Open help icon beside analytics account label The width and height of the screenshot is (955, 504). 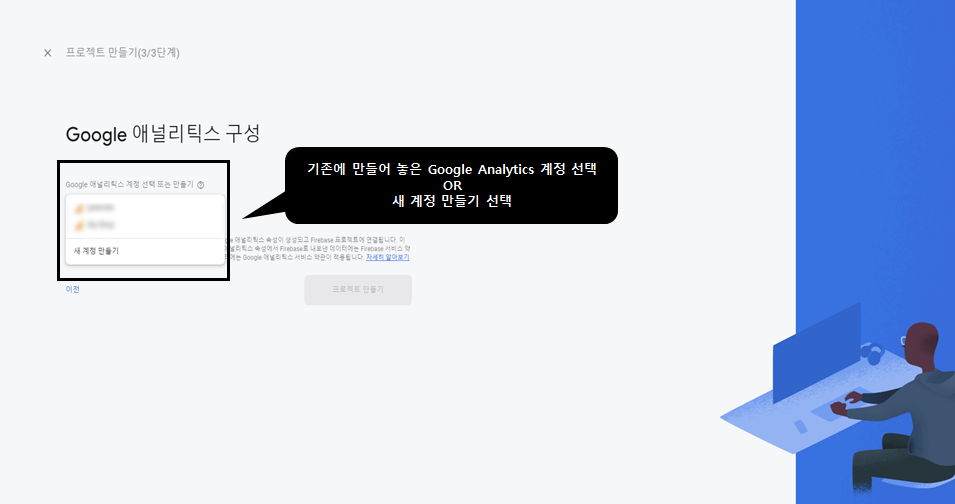click(200, 184)
